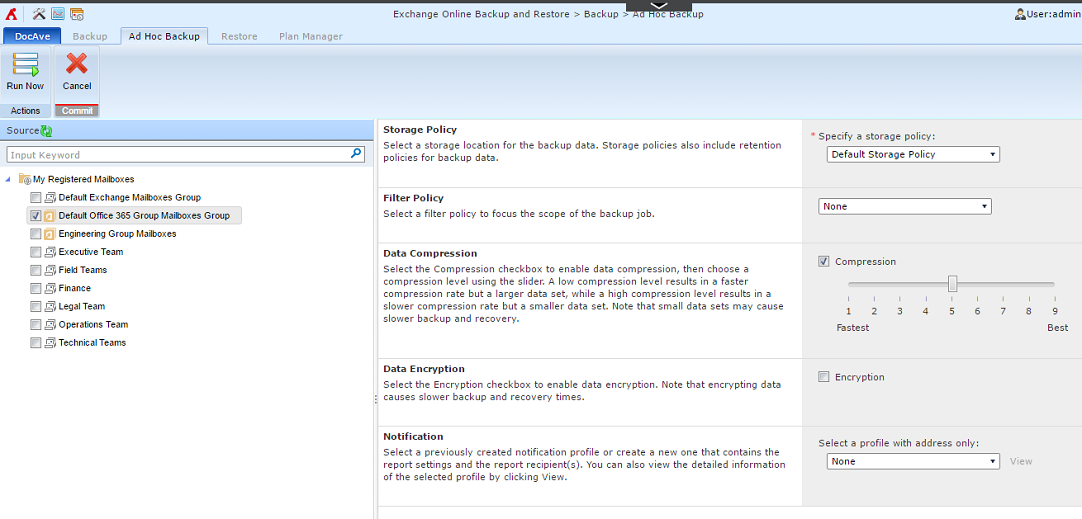
Task: Click the Run Now action icon
Action: point(26,64)
